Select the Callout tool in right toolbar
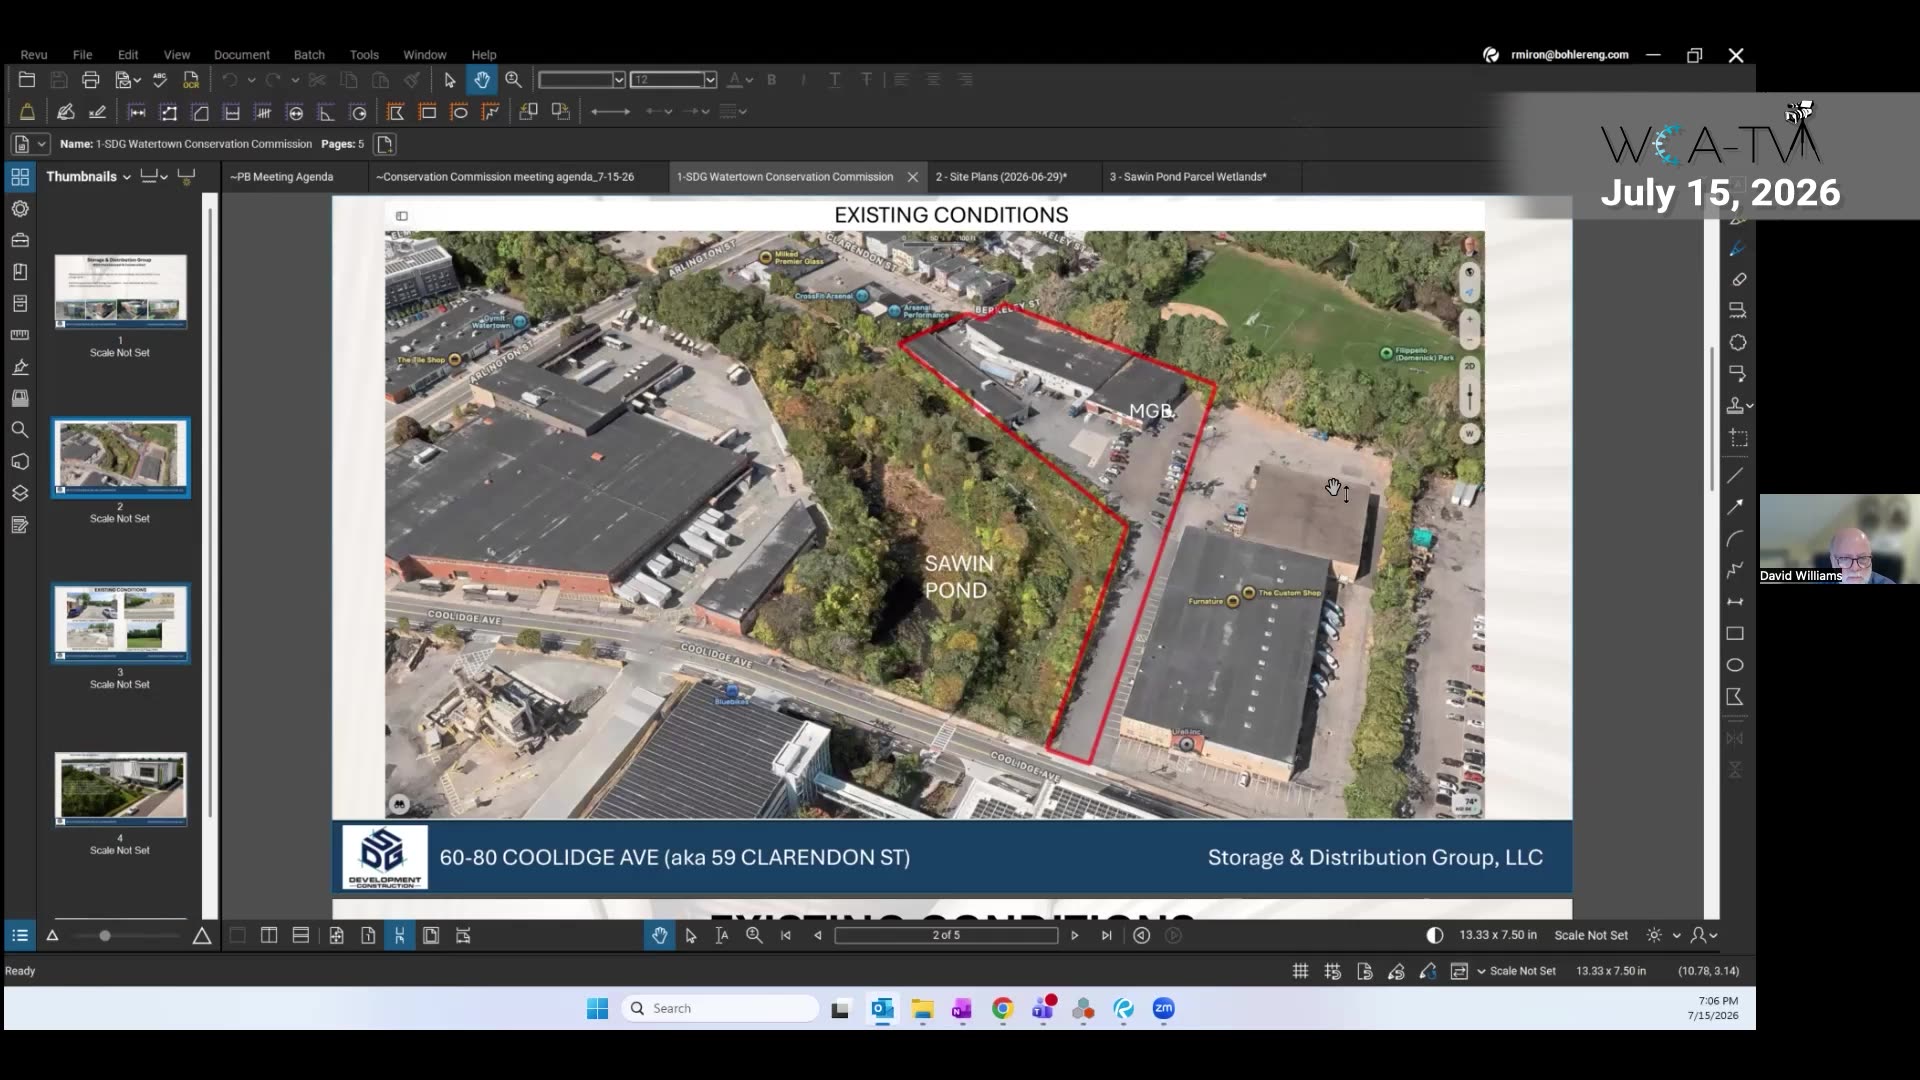 coord(1738,374)
